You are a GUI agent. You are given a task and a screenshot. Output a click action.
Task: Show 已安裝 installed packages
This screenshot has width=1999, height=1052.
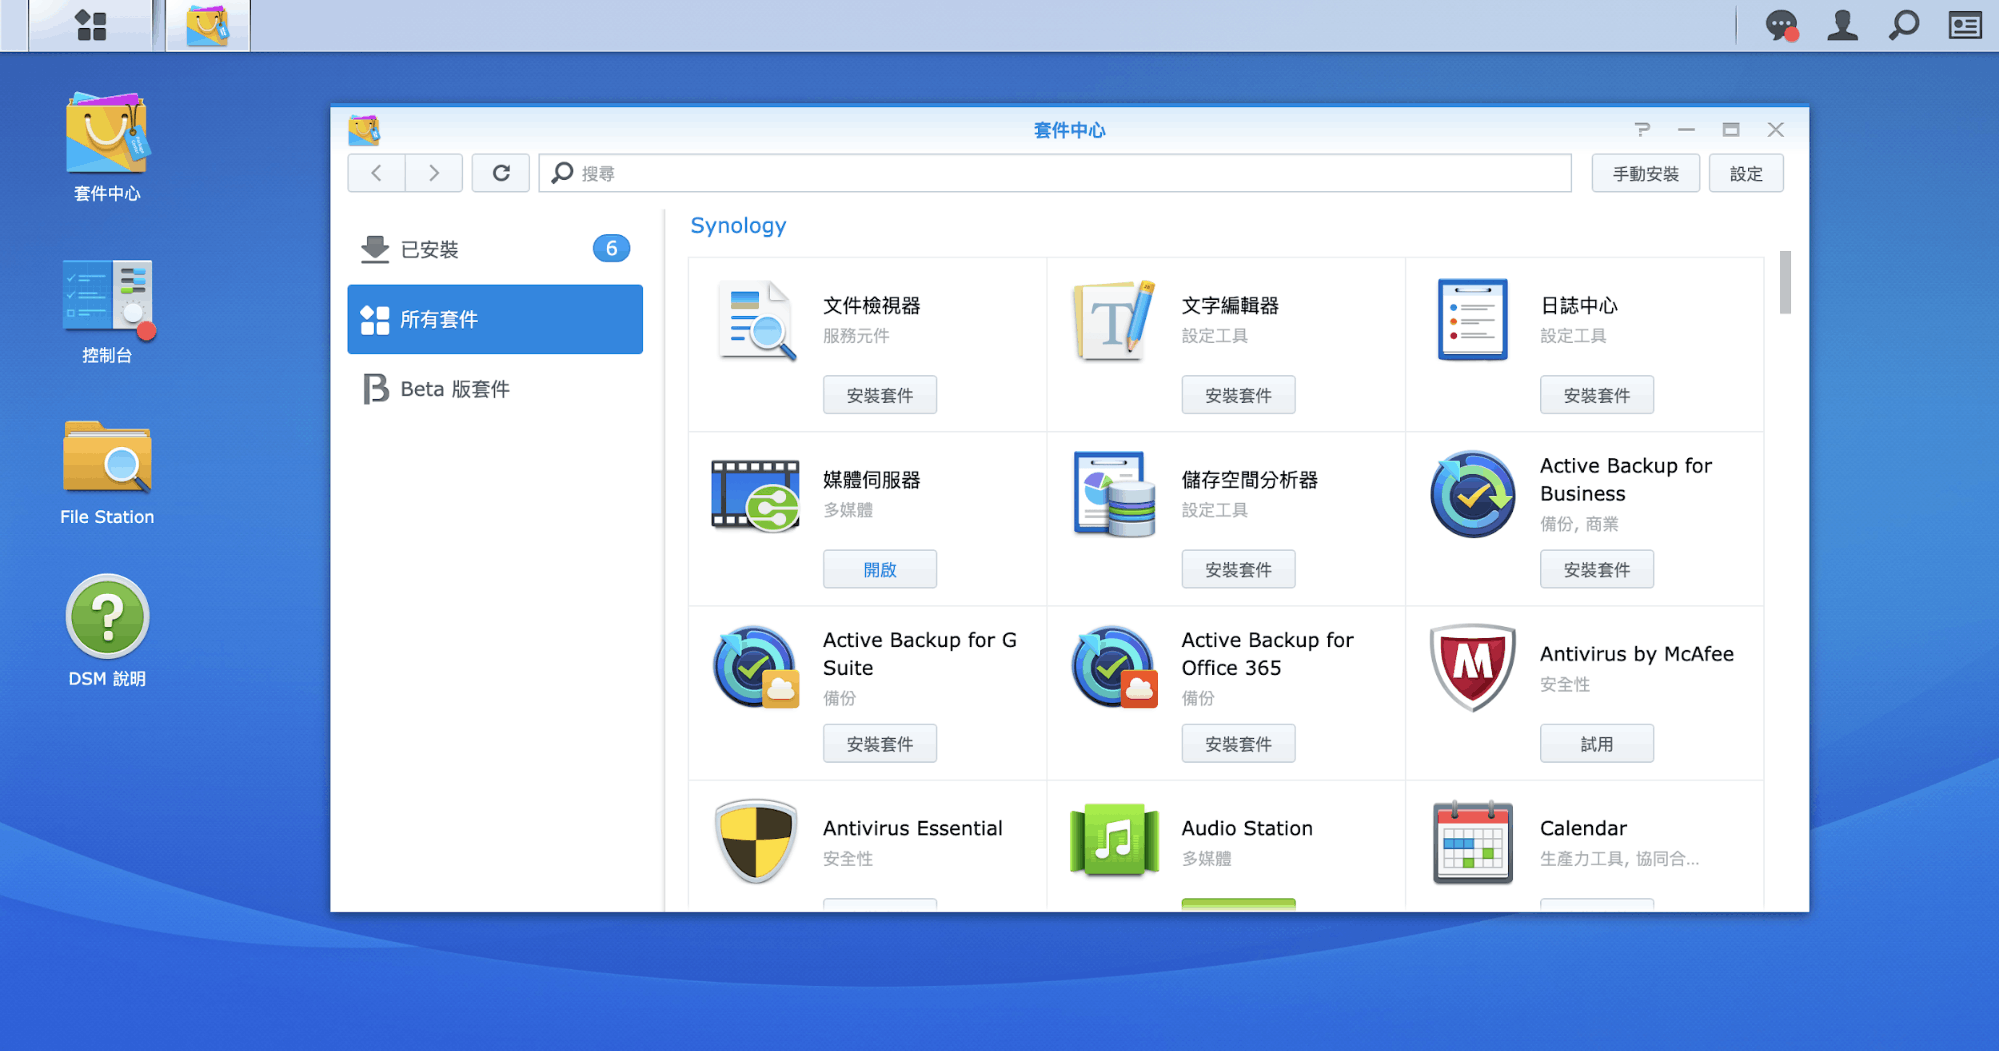(495, 249)
